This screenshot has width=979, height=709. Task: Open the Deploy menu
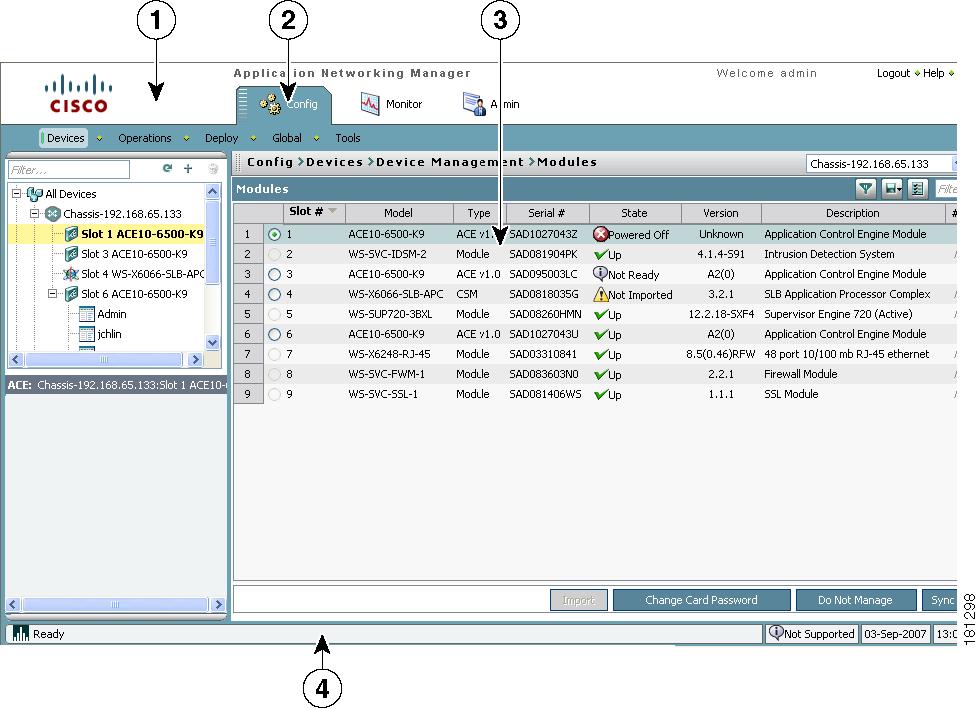click(222, 138)
